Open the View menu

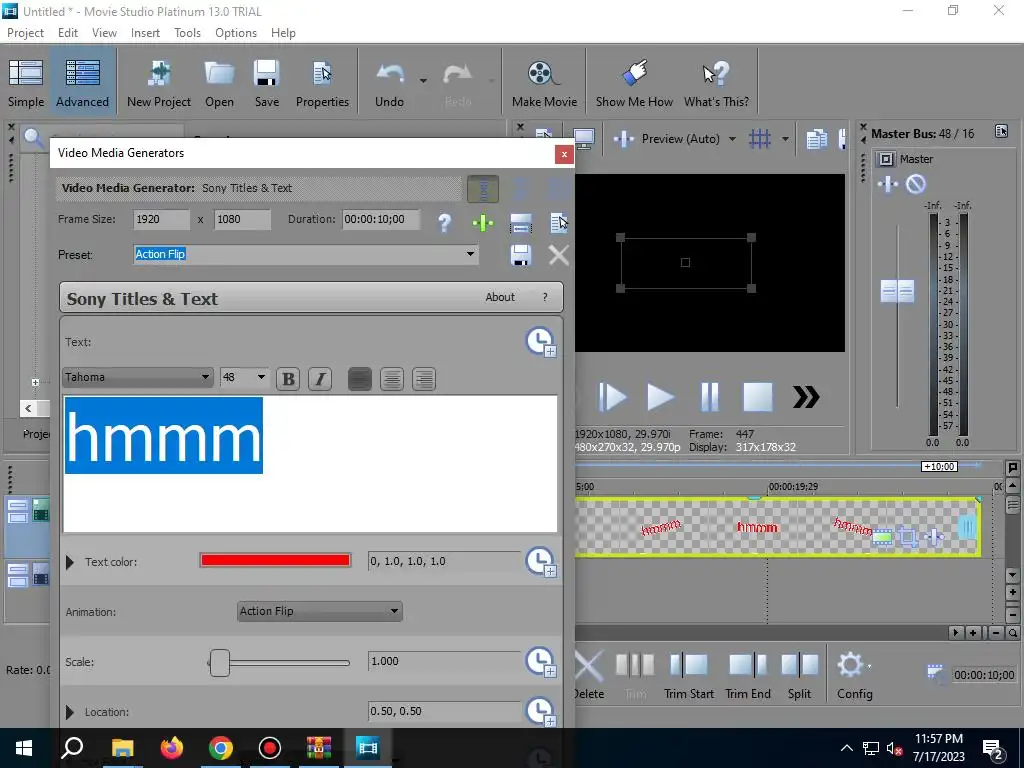point(104,33)
